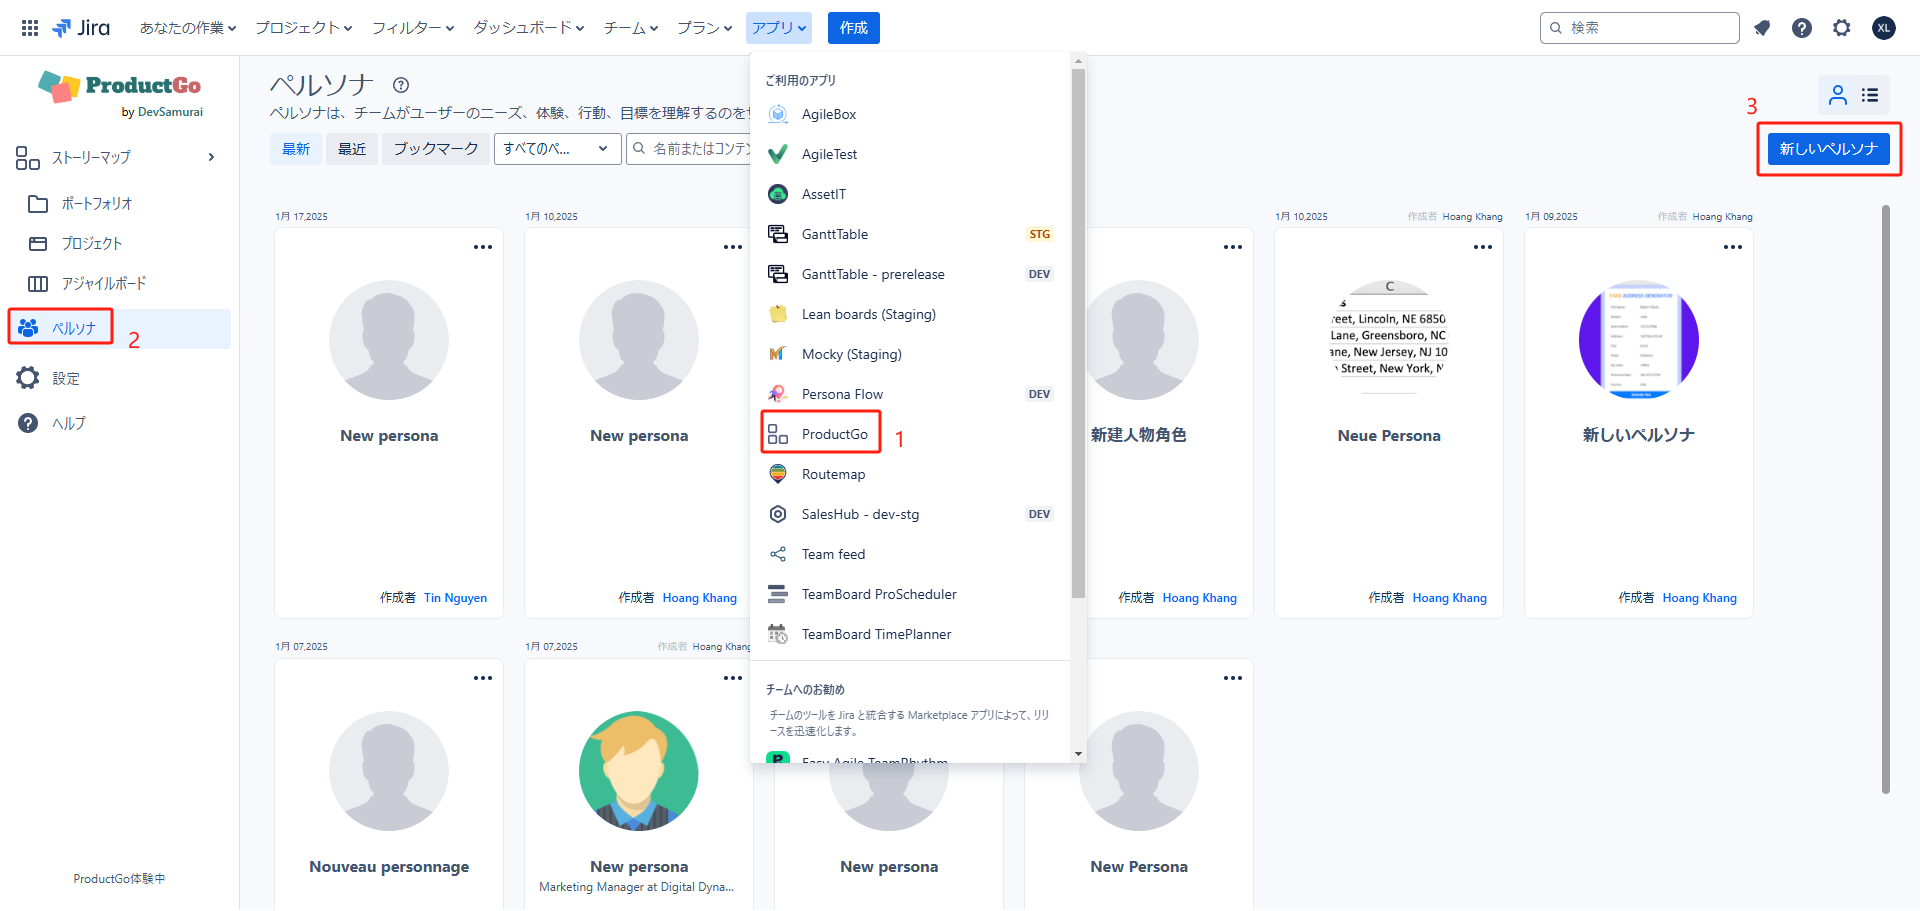Select ProductGo from the apps menu
Image resolution: width=1920 pixels, height=911 pixels.
834,434
